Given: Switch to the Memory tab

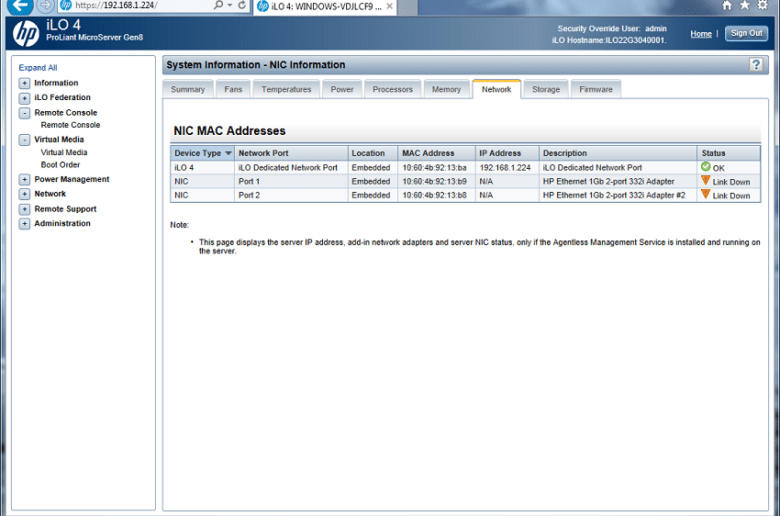Looking at the screenshot, I should [446, 90].
